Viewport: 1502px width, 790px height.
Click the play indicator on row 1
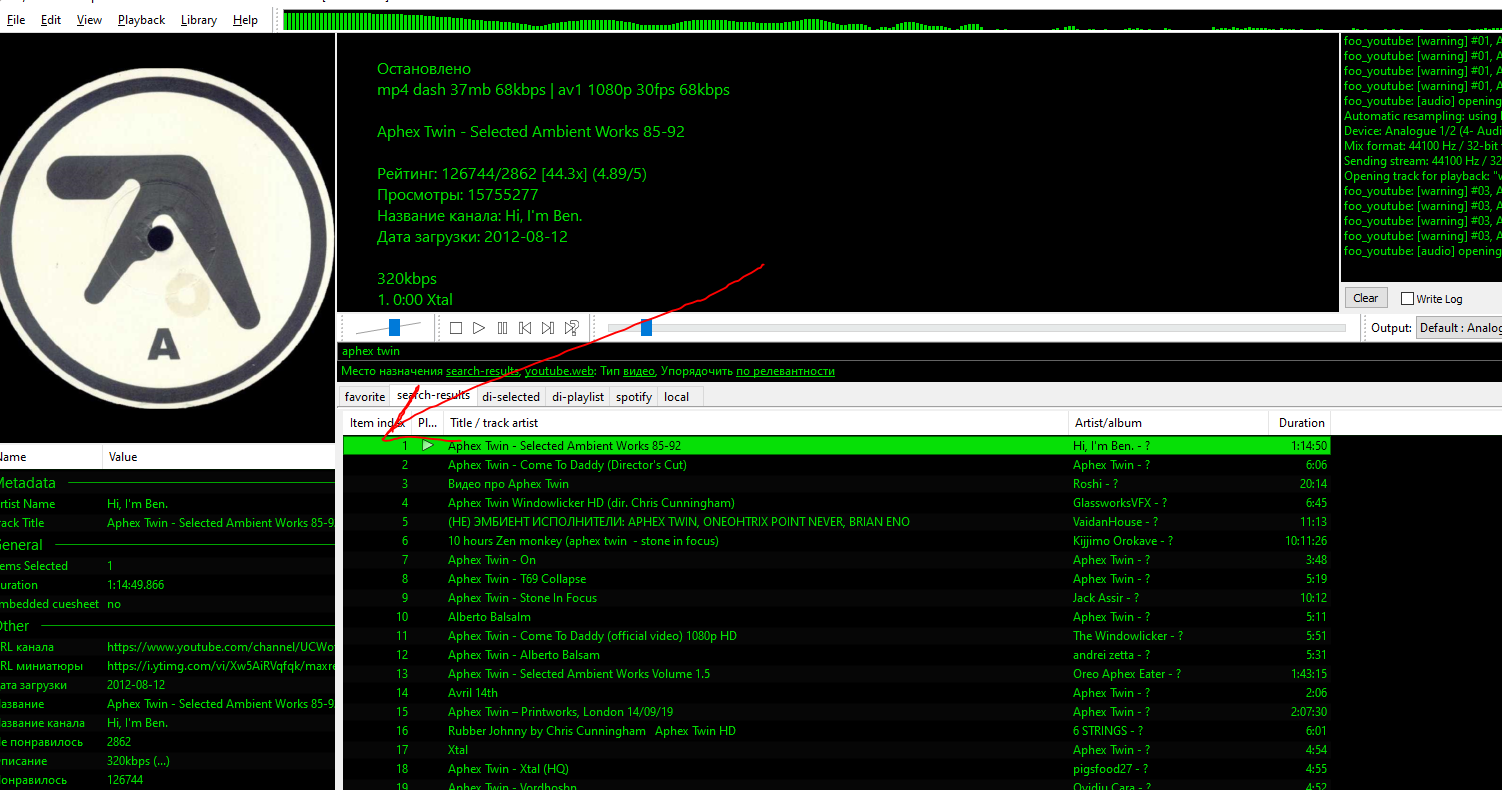point(428,446)
